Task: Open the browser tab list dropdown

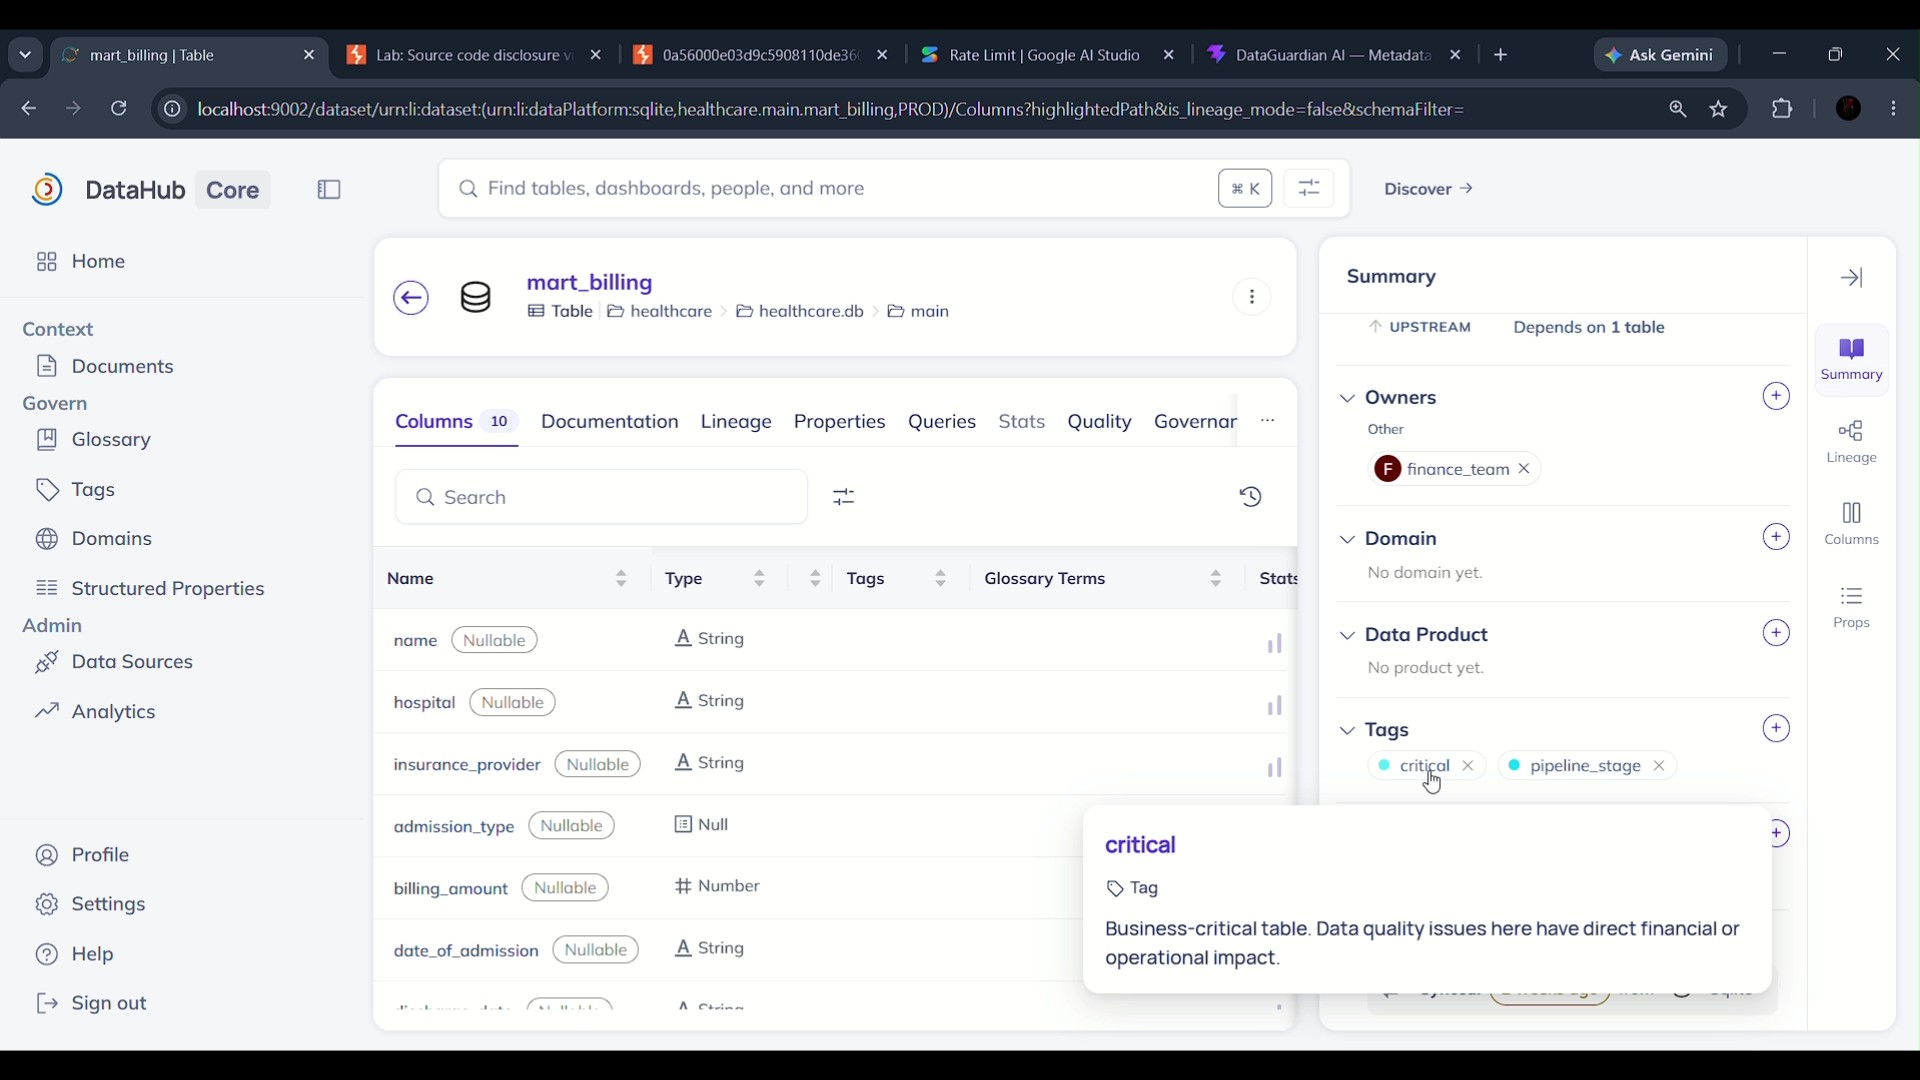Action: point(25,55)
